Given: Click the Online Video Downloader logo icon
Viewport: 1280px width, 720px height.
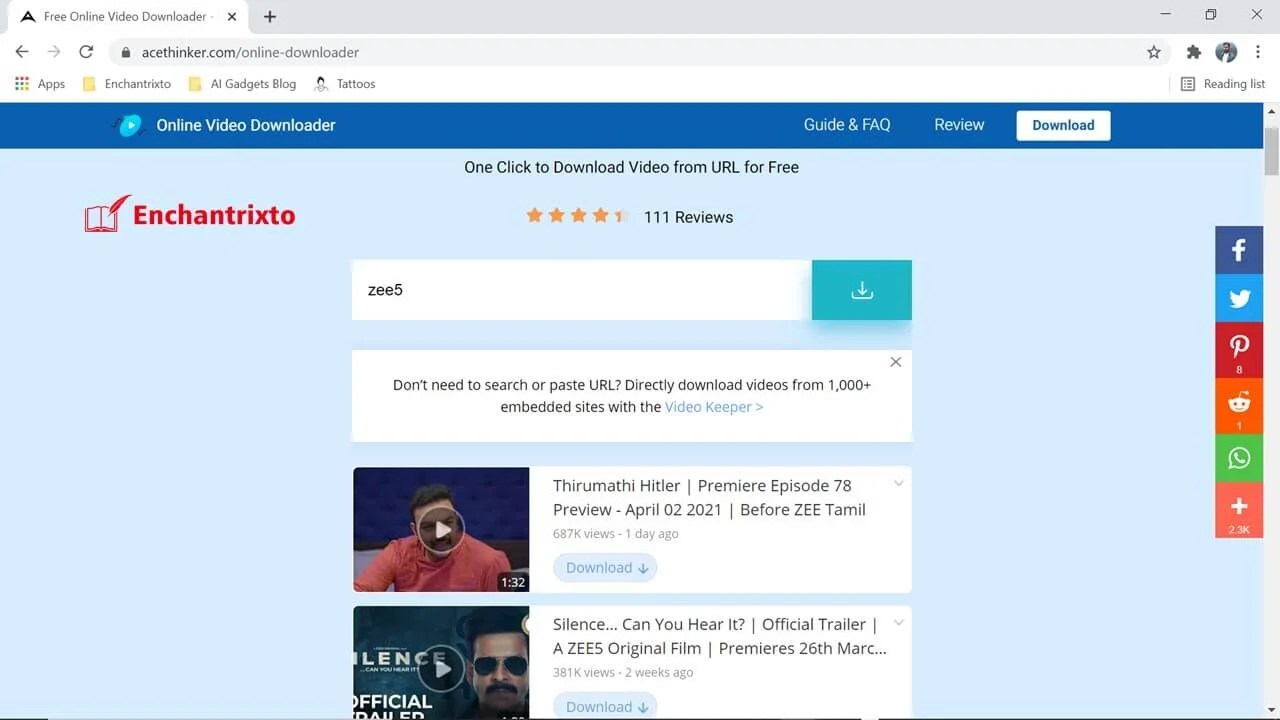Looking at the screenshot, I should 127,125.
